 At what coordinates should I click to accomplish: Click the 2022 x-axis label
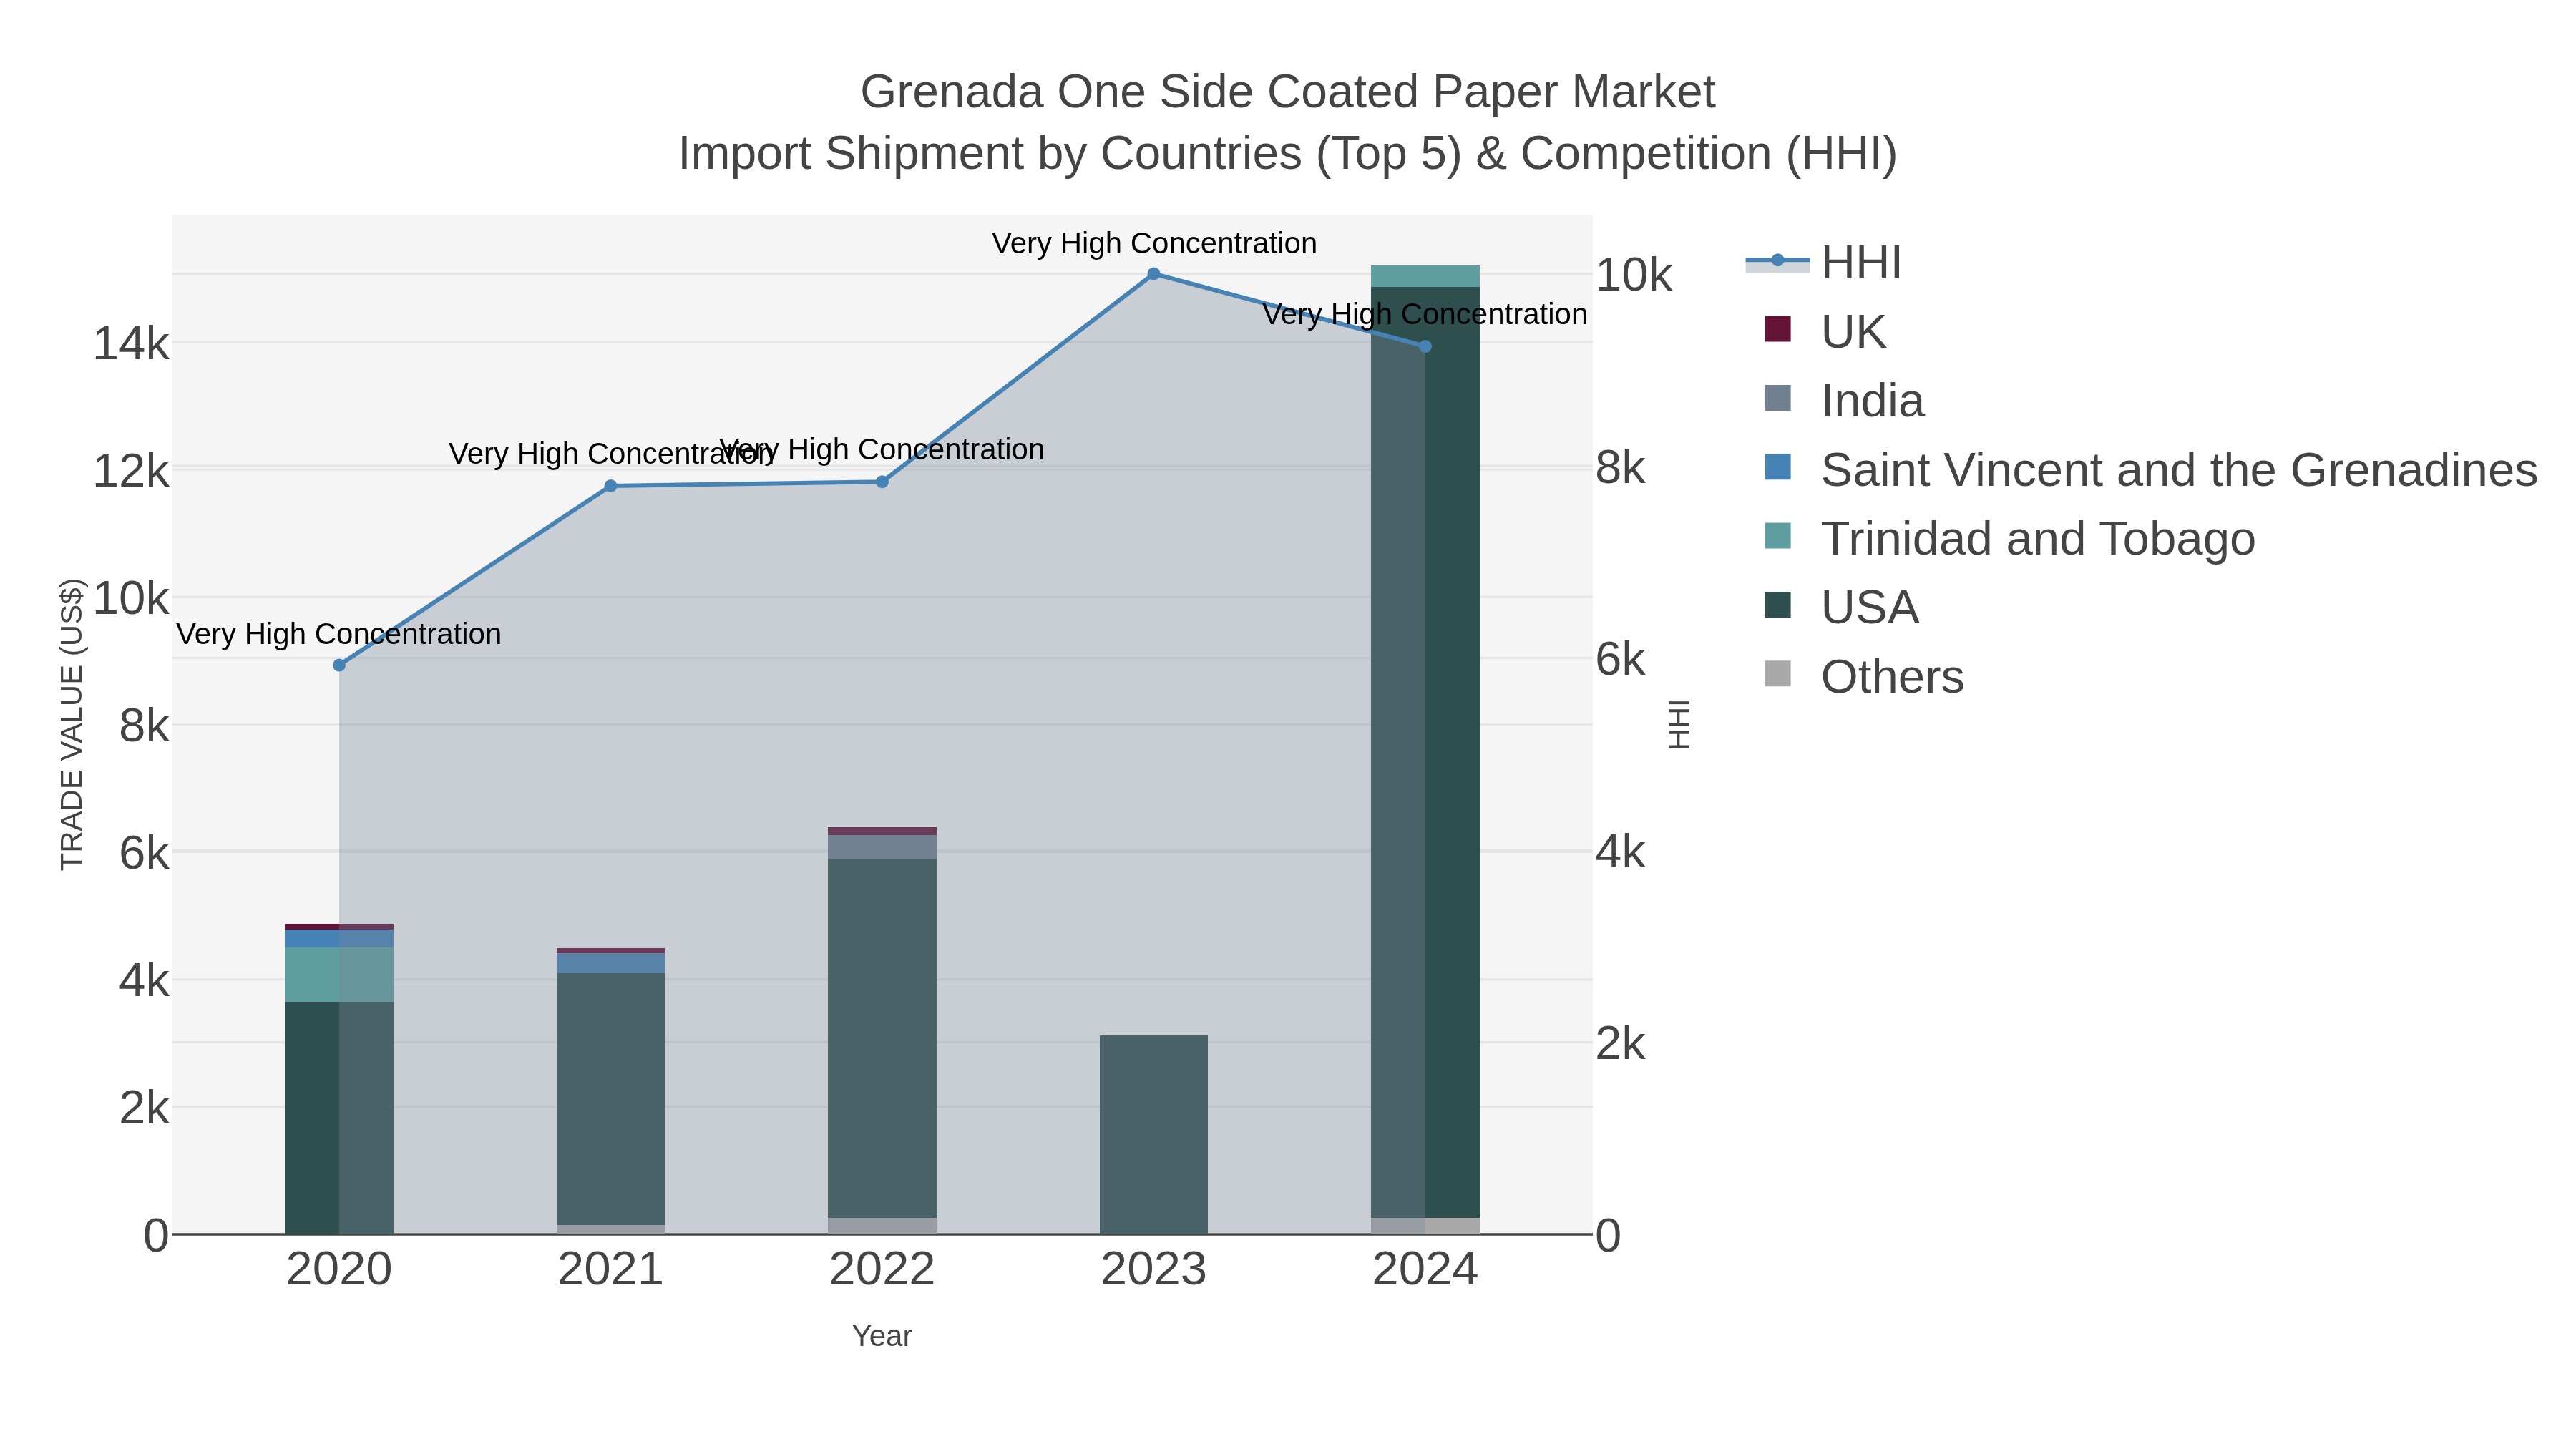pyautogui.click(x=882, y=1269)
